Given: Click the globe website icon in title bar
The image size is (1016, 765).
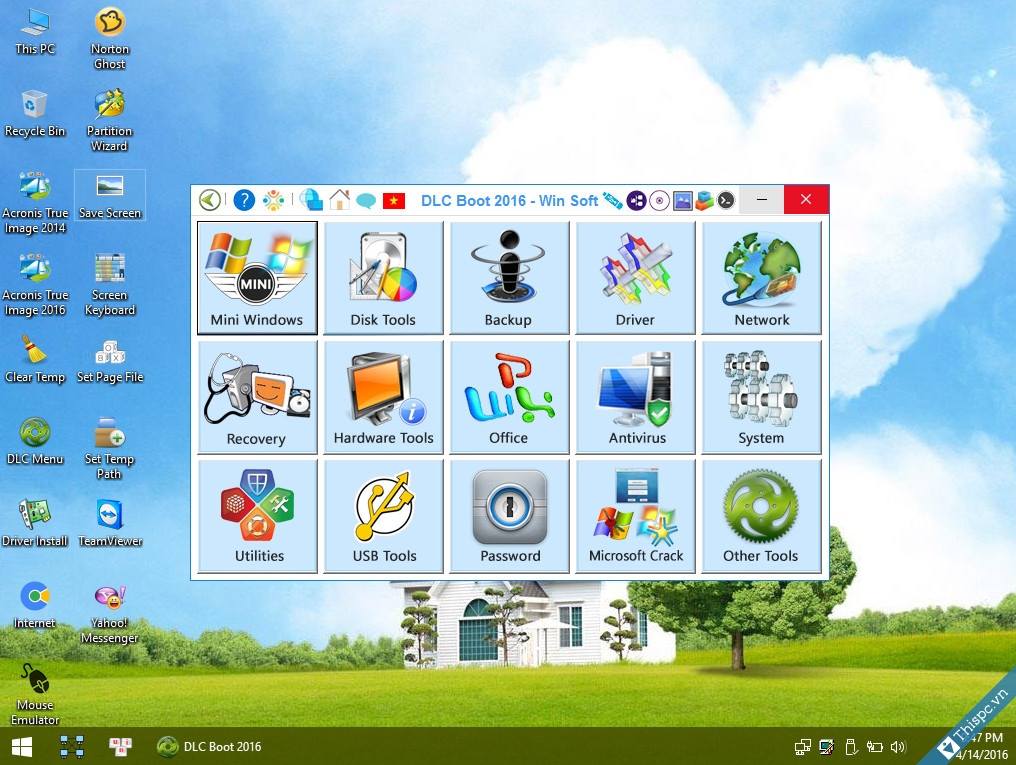Looking at the screenshot, I should [311, 200].
